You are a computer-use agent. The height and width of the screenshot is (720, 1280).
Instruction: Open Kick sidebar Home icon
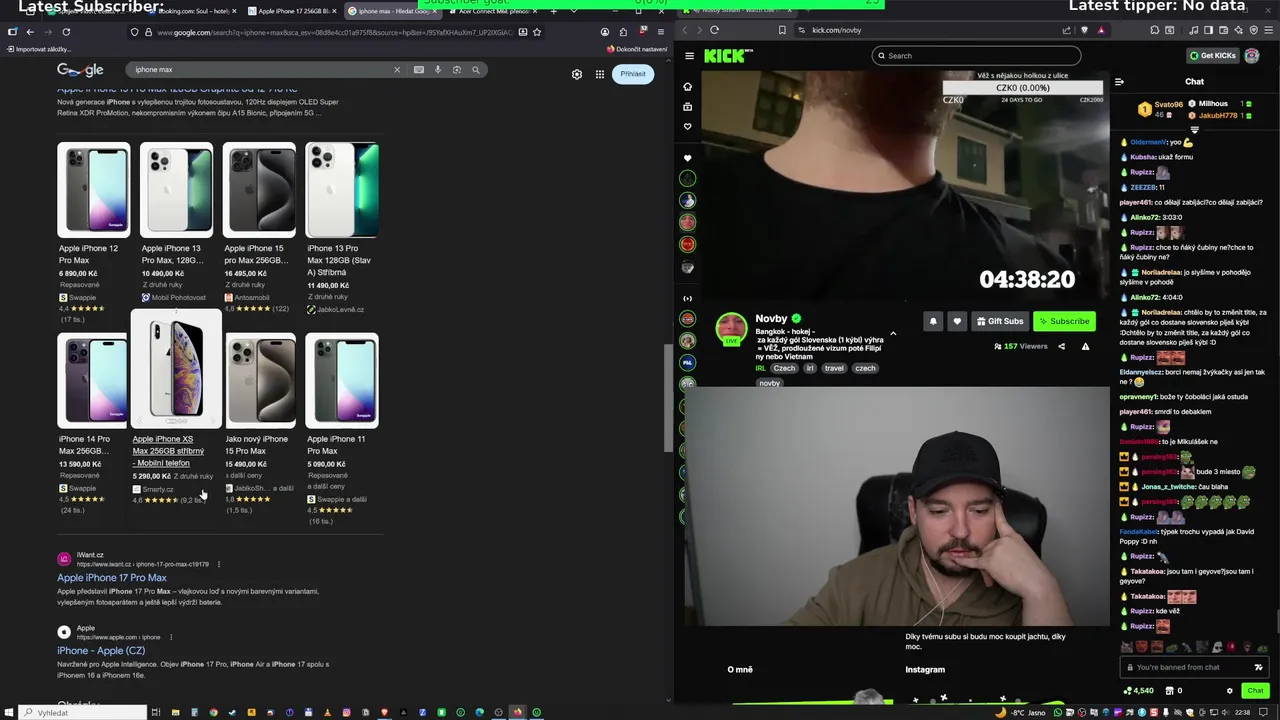[687, 87]
